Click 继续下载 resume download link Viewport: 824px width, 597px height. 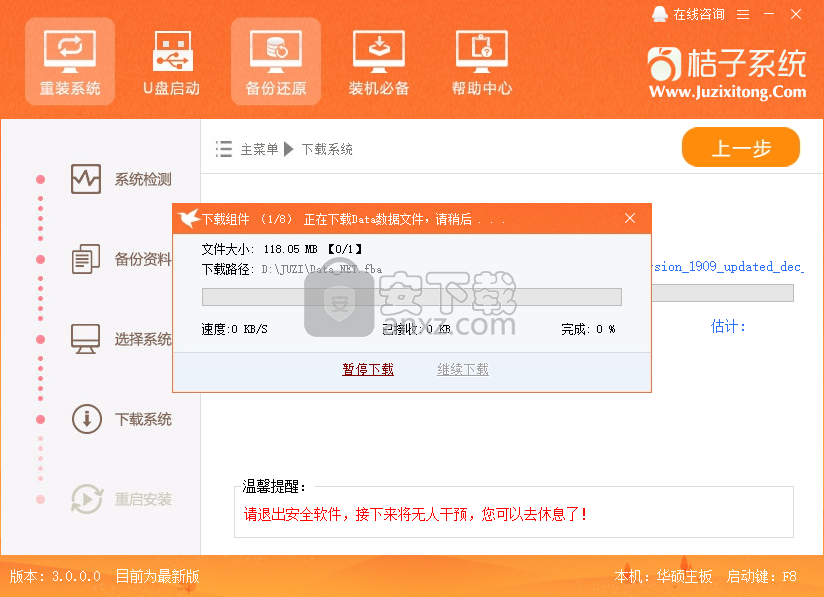[463, 369]
